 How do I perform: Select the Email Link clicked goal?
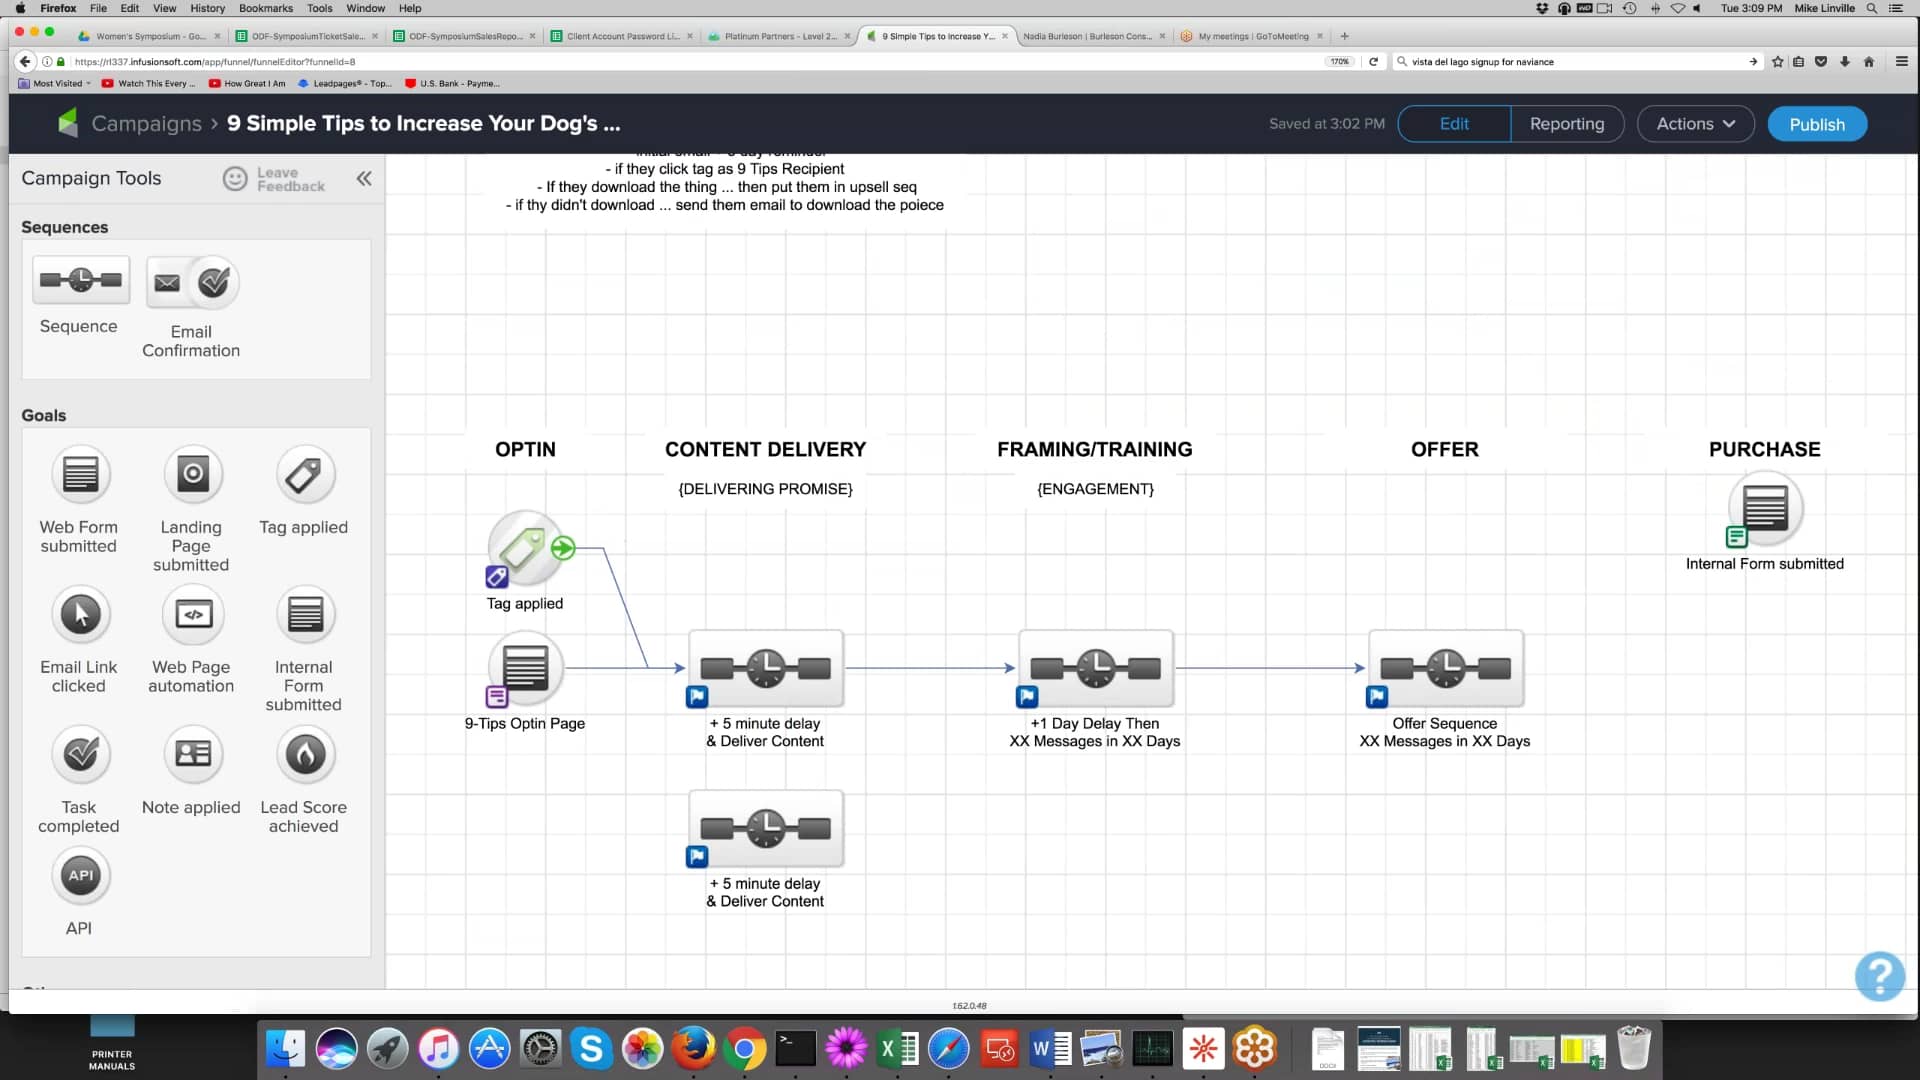(x=80, y=614)
